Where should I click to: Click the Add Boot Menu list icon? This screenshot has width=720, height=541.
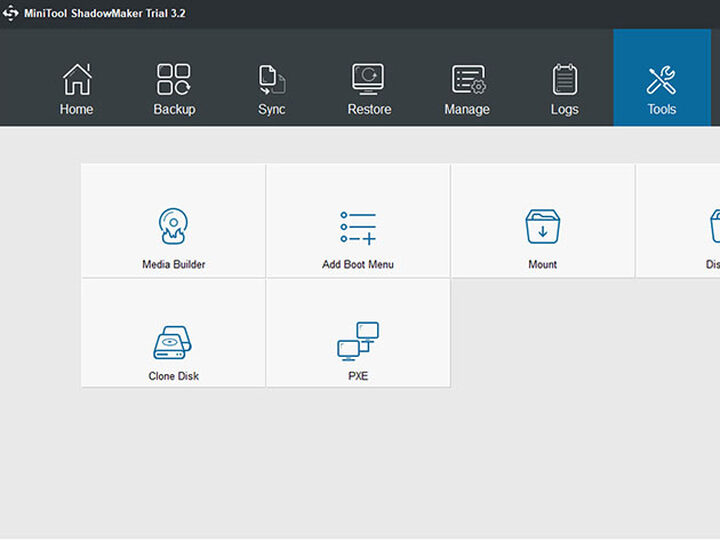pyautogui.click(x=358, y=227)
